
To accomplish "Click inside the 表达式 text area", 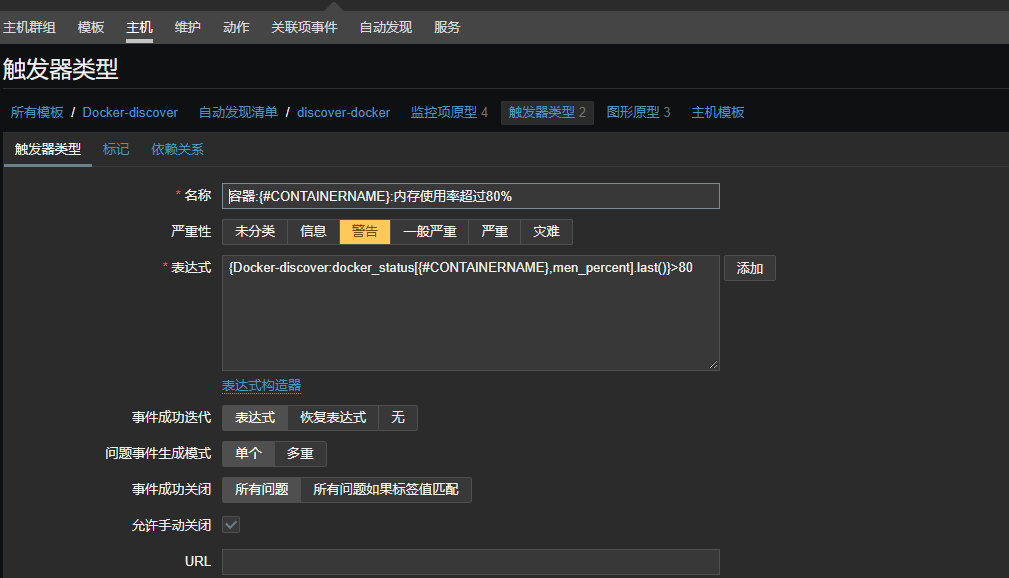I will pyautogui.click(x=470, y=313).
